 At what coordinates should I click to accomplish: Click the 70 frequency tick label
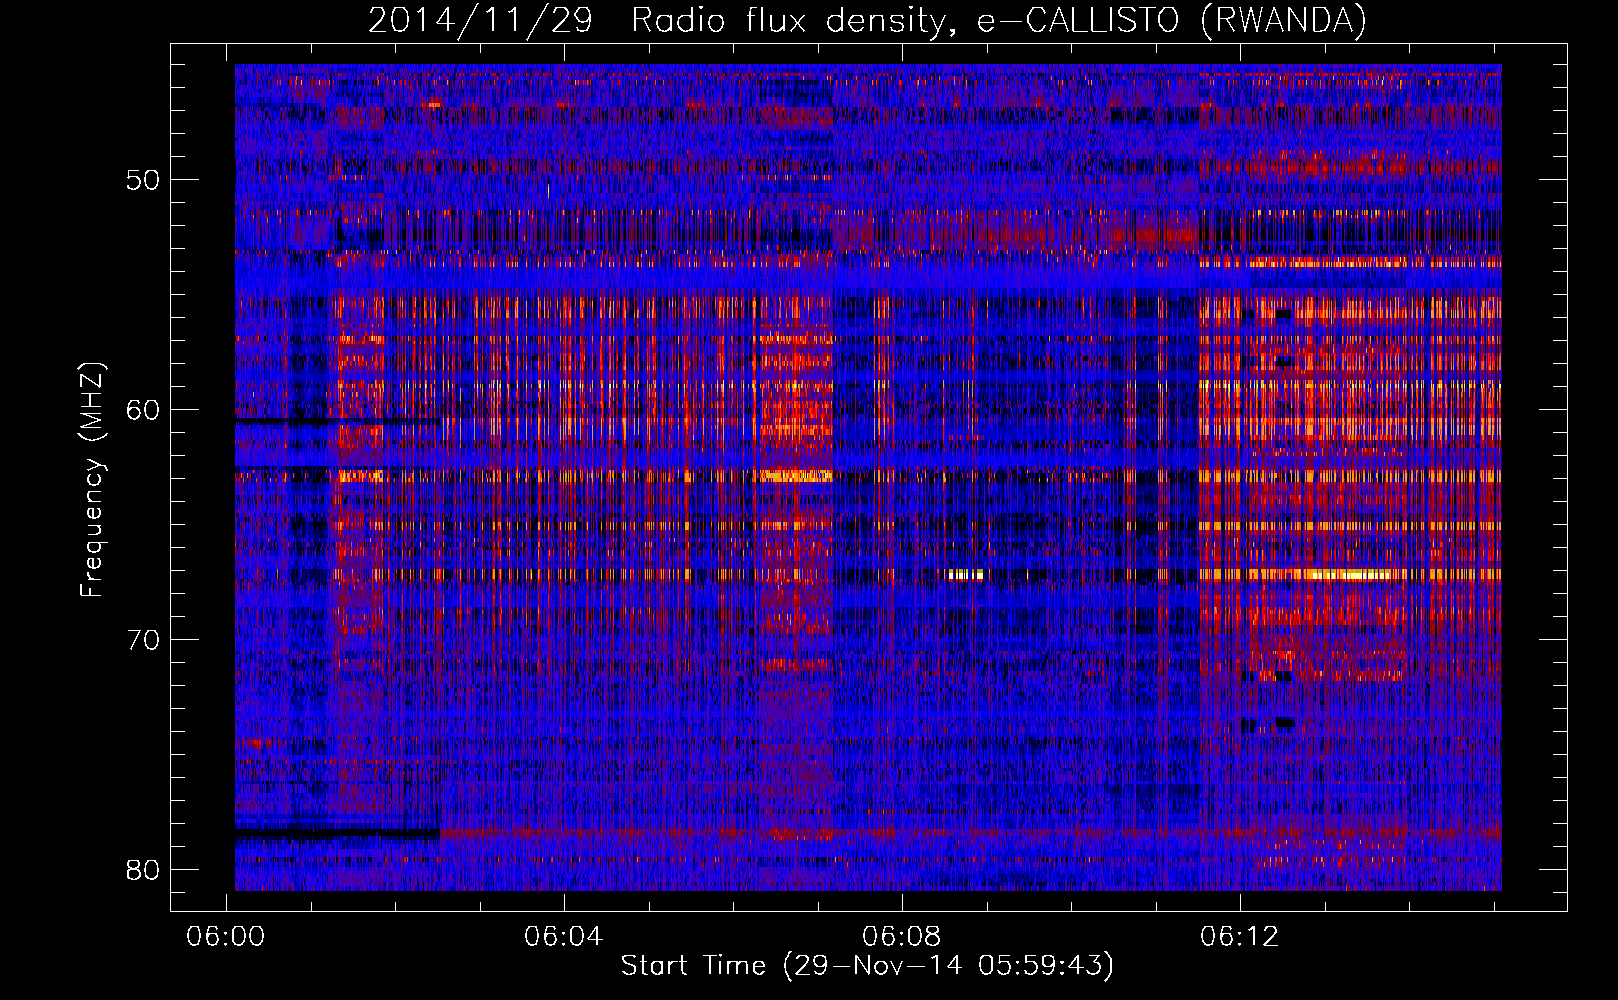click(x=143, y=640)
